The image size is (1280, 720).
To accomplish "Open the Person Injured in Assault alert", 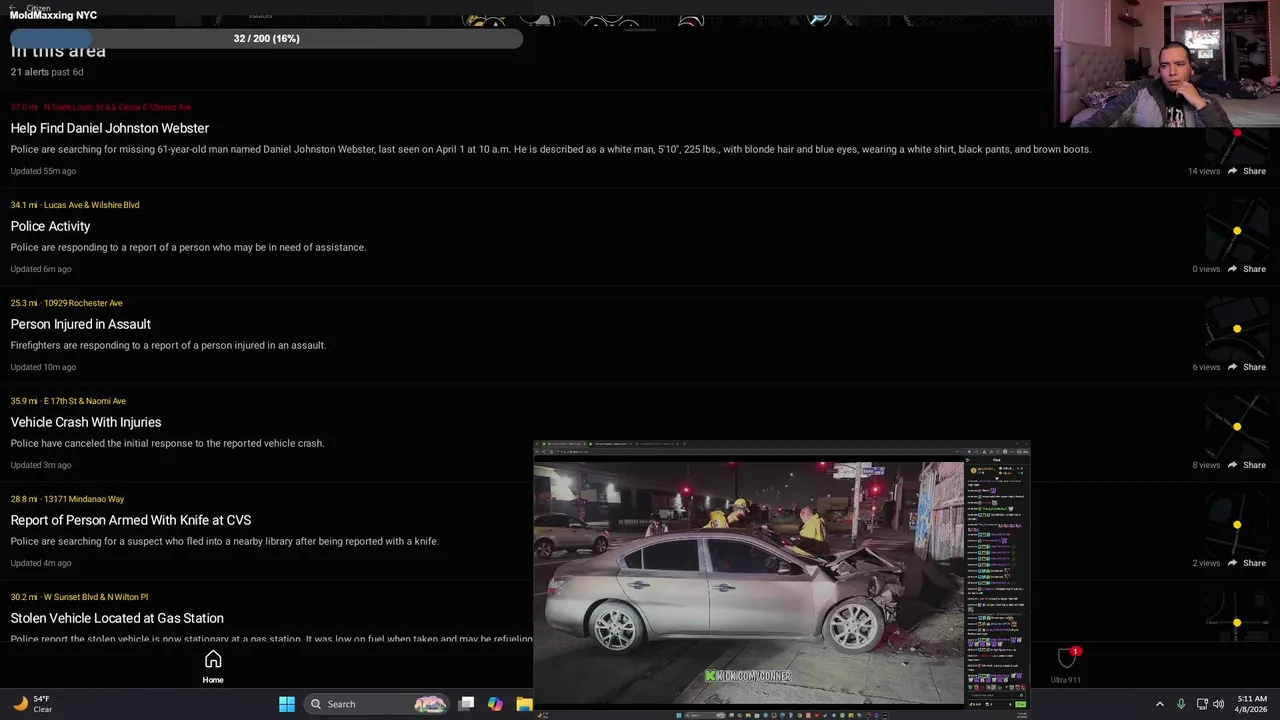I will point(81,324).
